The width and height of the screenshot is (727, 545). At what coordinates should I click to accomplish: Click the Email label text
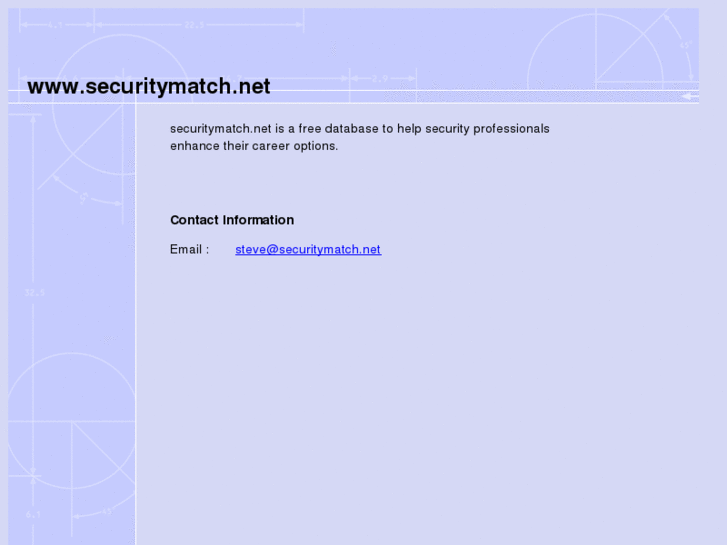(x=189, y=250)
